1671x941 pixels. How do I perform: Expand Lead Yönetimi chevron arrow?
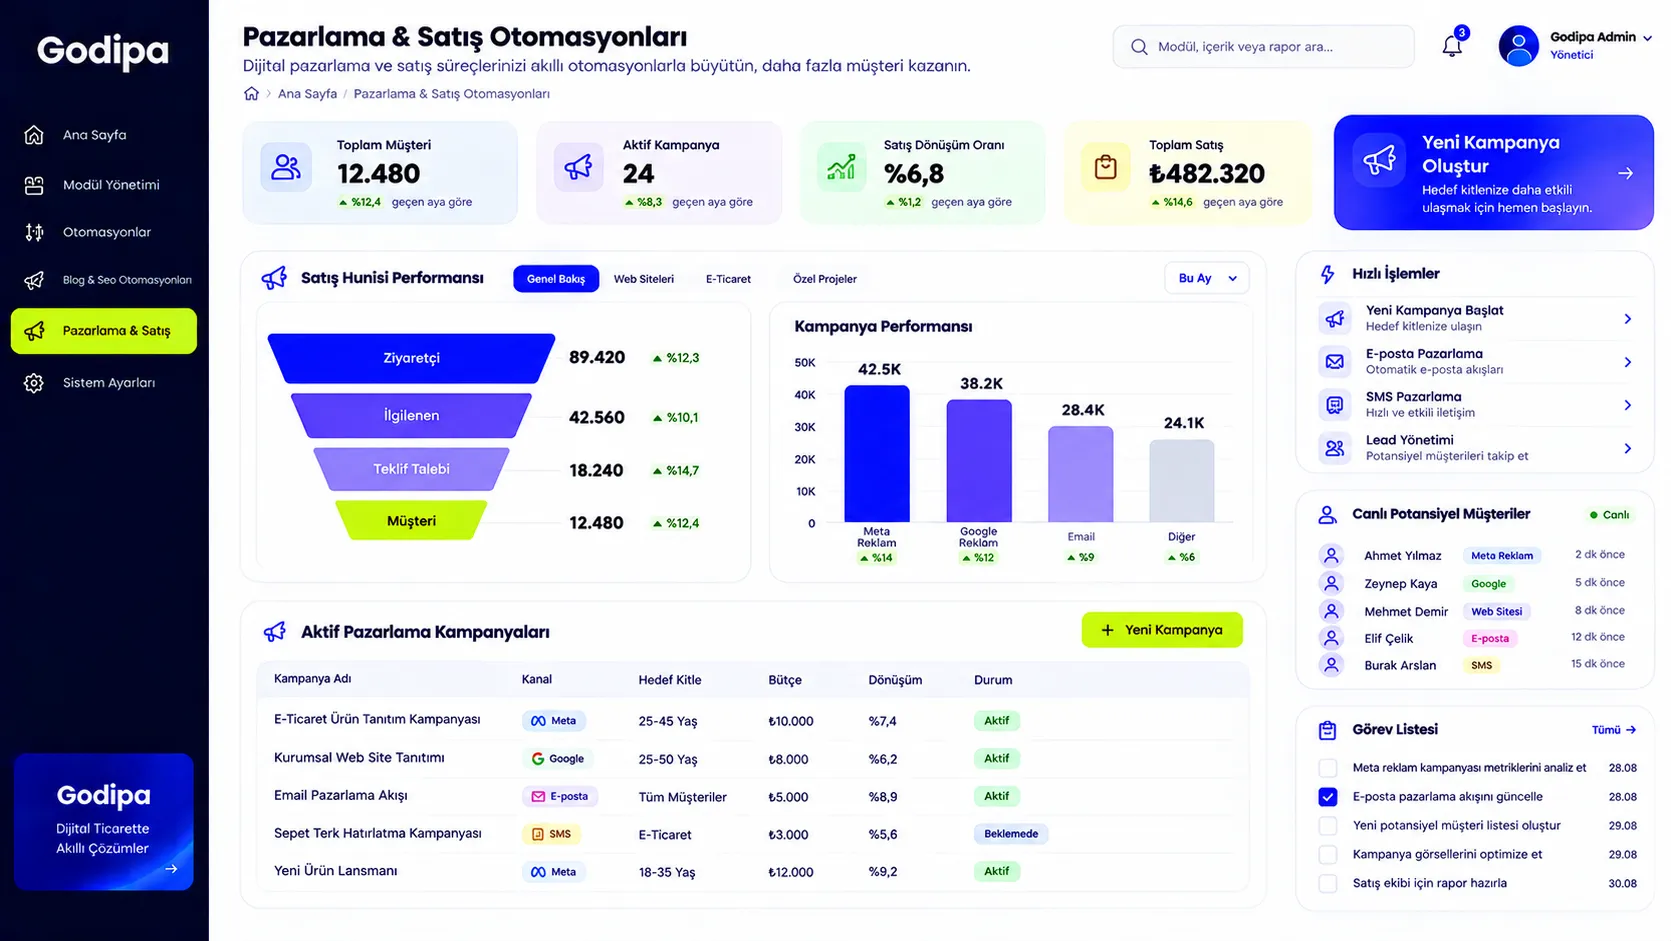click(x=1627, y=448)
